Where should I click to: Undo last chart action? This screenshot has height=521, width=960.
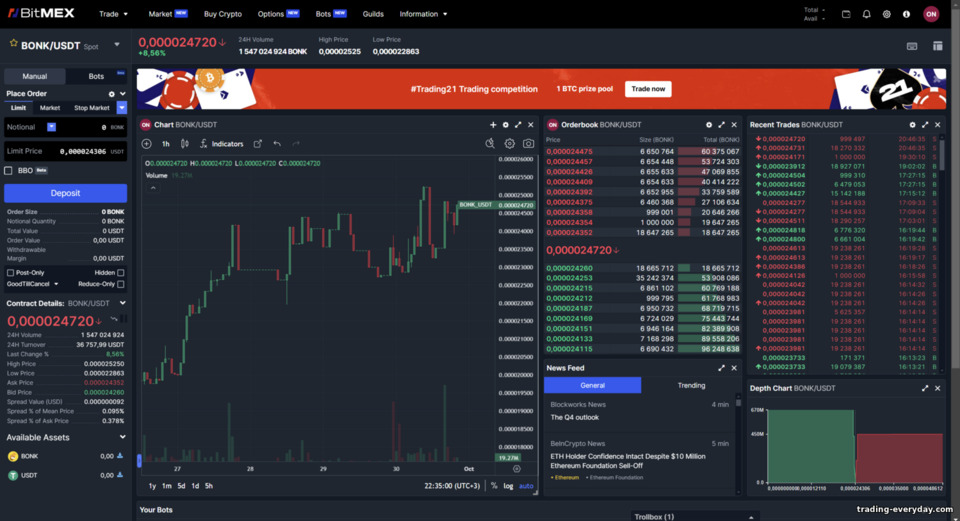click(x=277, y=144)
